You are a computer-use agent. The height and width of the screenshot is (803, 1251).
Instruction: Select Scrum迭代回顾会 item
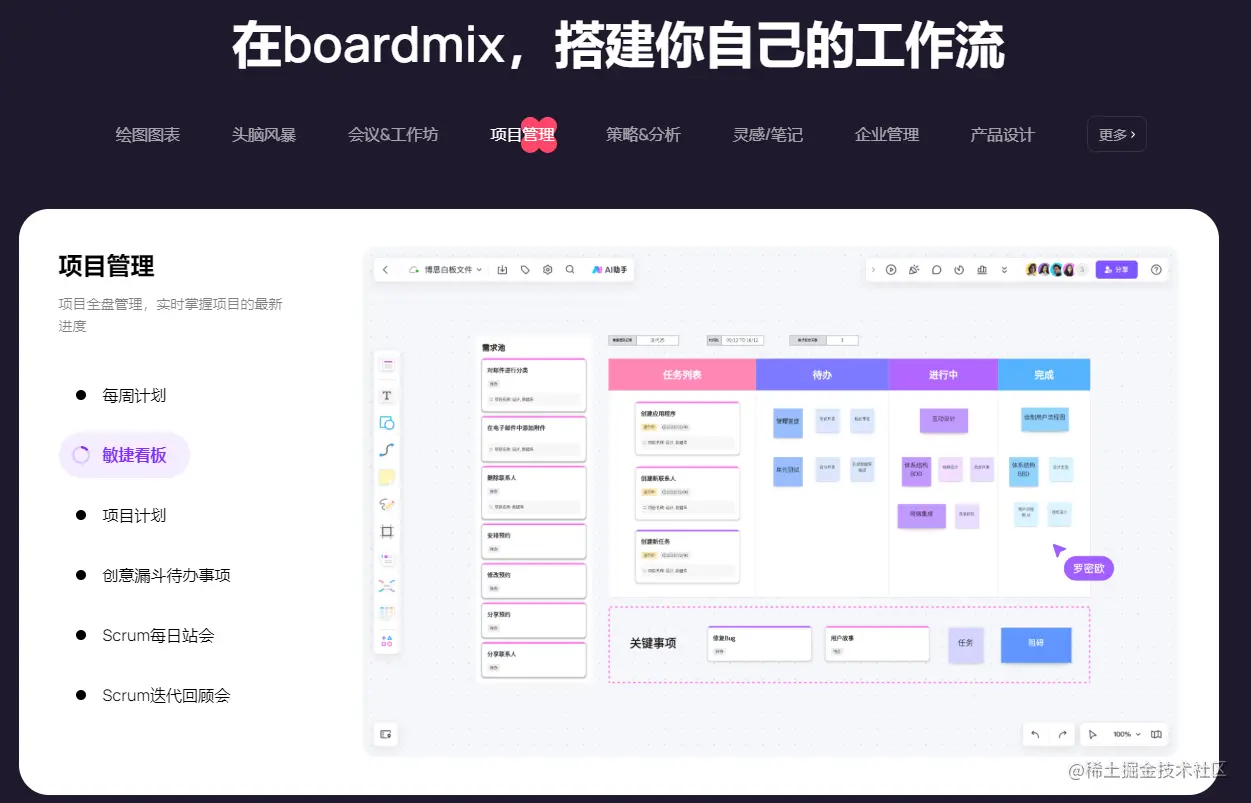166,695
